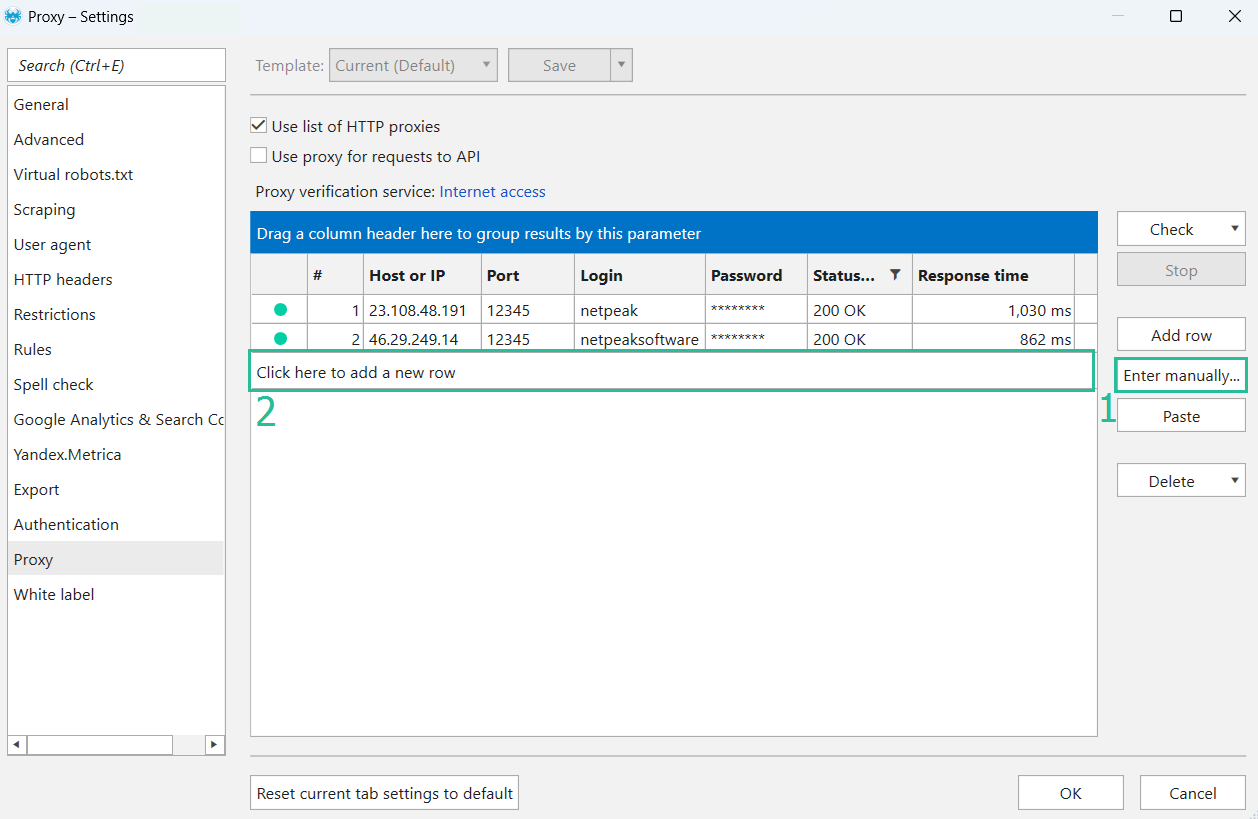Open Authentication settings
Screen dimensions: 1258x819
(116, 525)
